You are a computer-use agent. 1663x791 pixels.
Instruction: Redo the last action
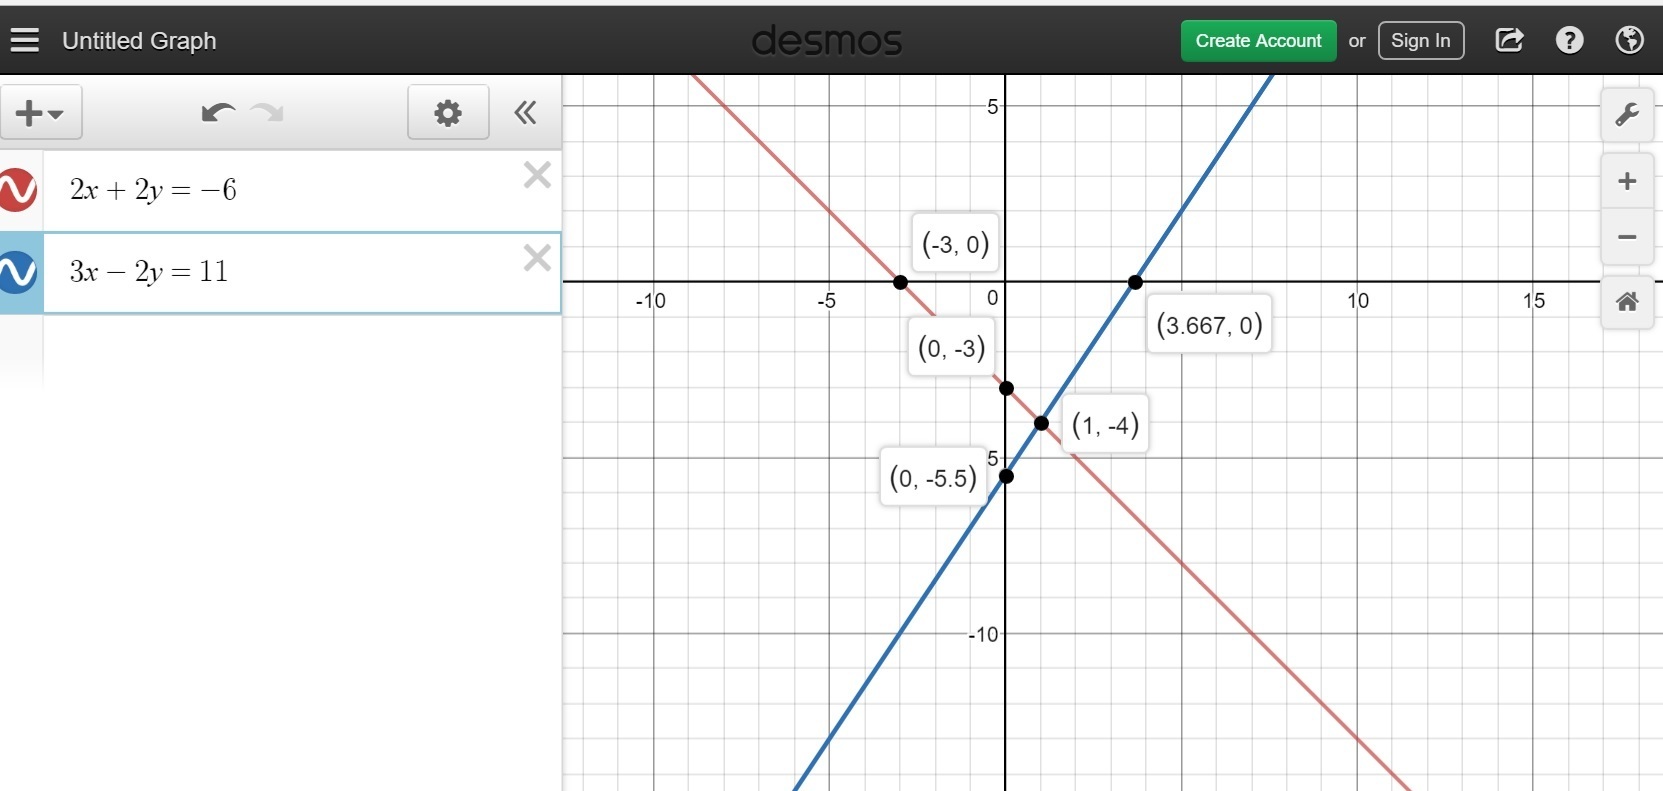tap(267, 113)
